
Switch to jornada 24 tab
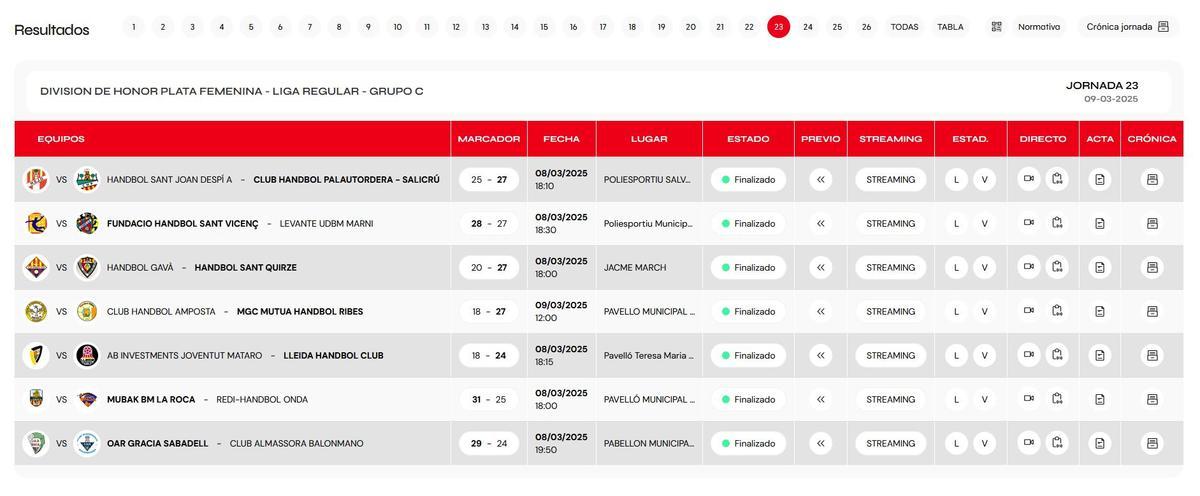(x=808, y=27)
